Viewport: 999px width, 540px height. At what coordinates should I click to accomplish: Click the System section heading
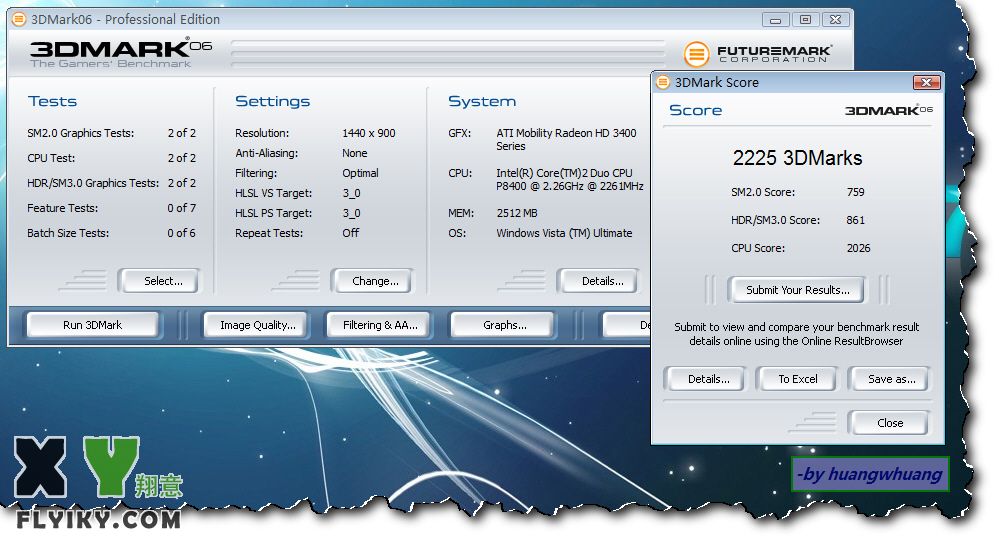482,101
